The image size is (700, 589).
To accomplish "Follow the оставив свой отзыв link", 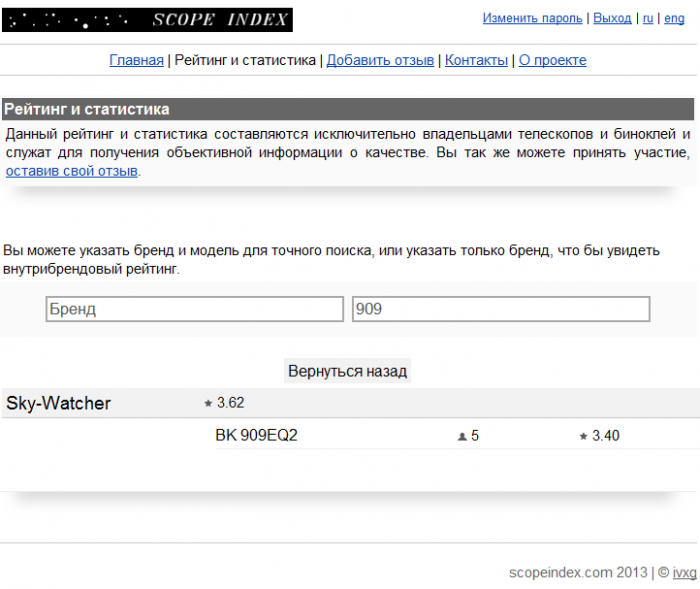I will point(71,171).
